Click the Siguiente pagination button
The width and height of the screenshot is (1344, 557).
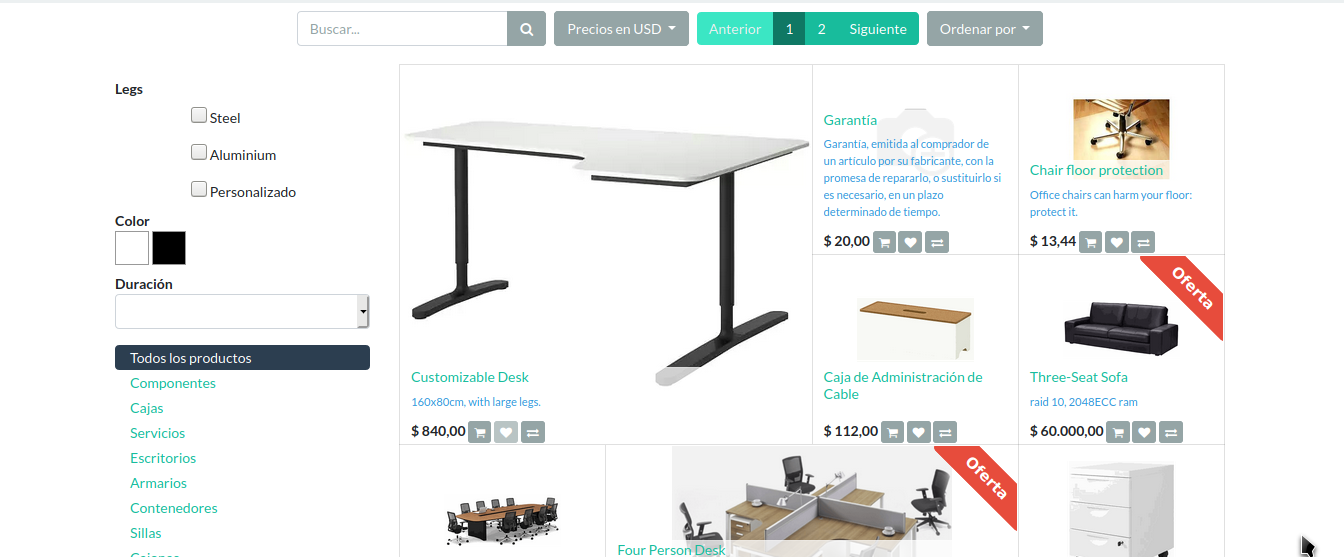pos(878,29)
